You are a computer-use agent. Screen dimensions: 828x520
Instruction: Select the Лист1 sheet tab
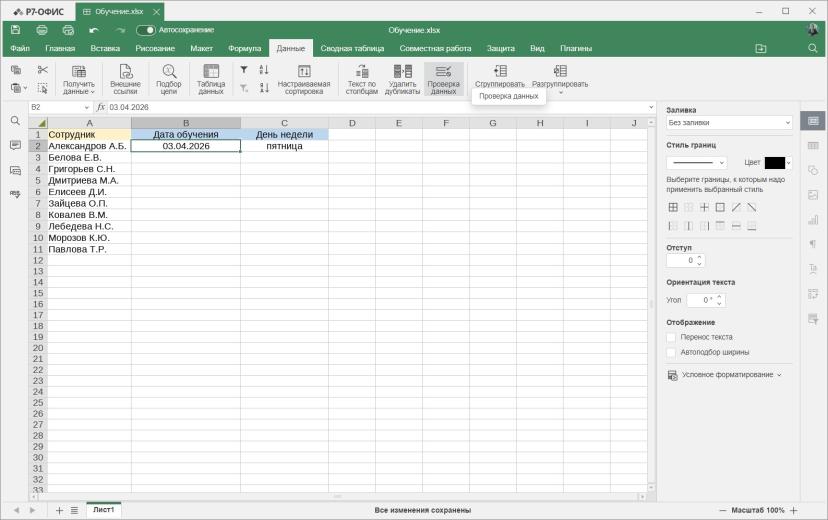click(x=104, y=510)
